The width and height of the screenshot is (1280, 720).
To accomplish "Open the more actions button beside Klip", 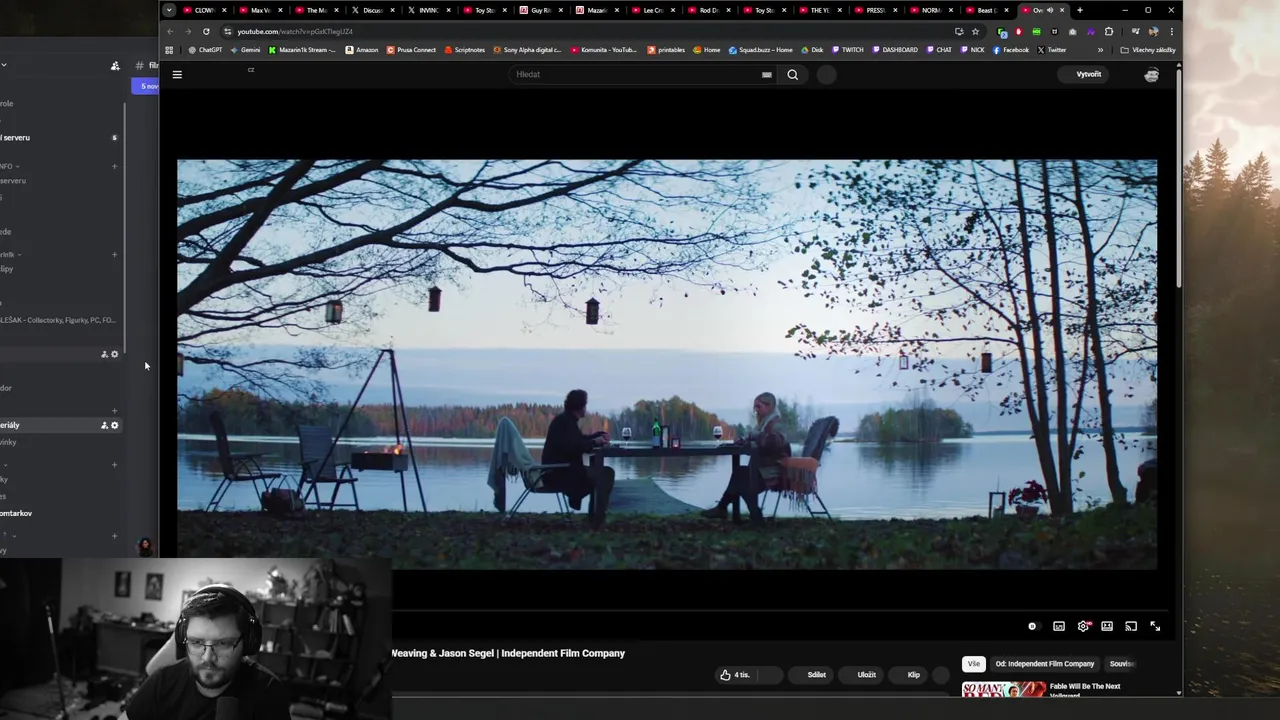I will pos(941,675).
